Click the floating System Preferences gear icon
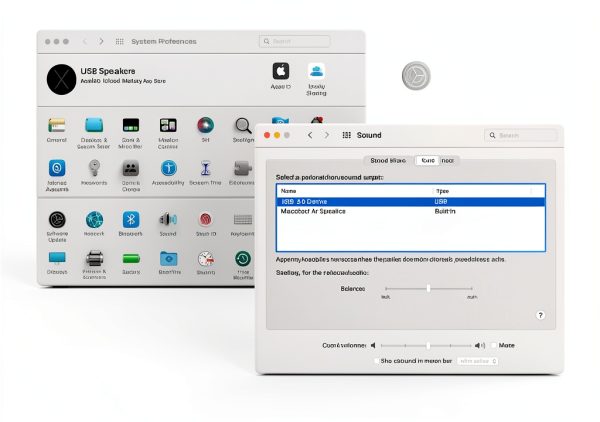The image size is (600, 422). point(416,76)
